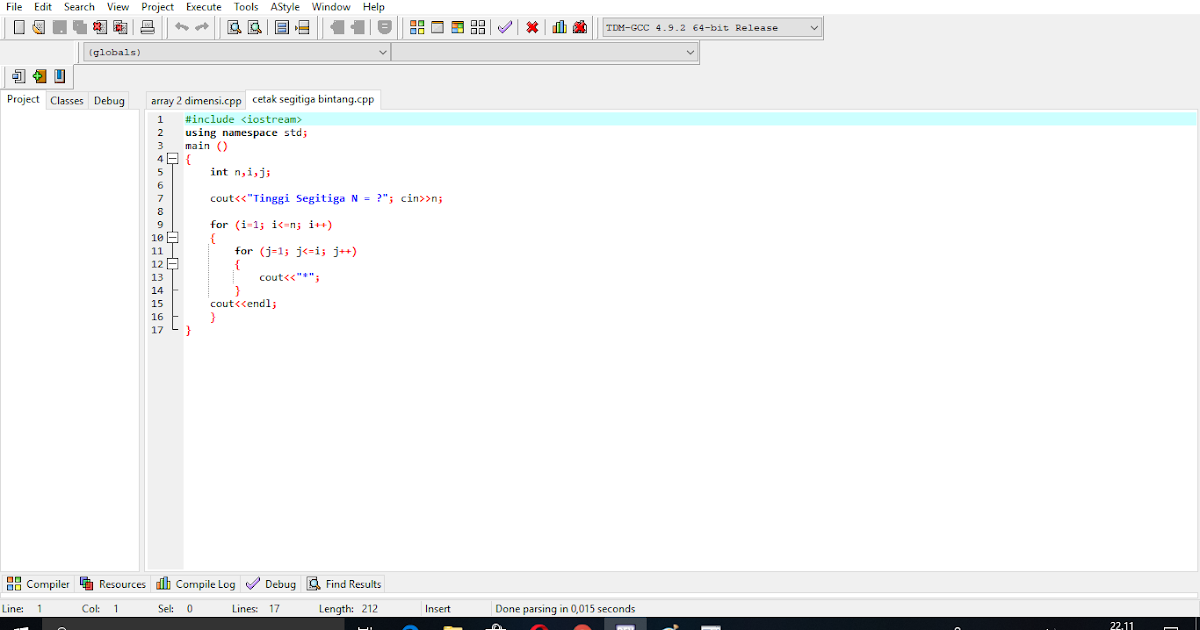Click the Goto Bookmark blue book icon

(x=59, y=76)
